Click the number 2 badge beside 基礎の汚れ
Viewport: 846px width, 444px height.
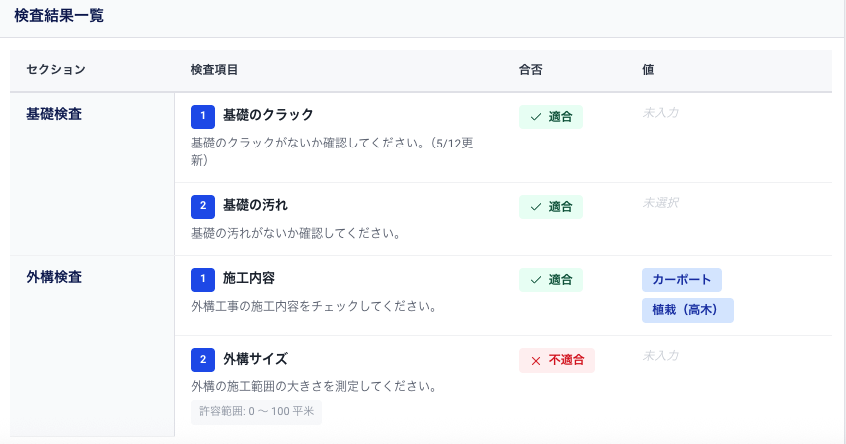(203, 206)
